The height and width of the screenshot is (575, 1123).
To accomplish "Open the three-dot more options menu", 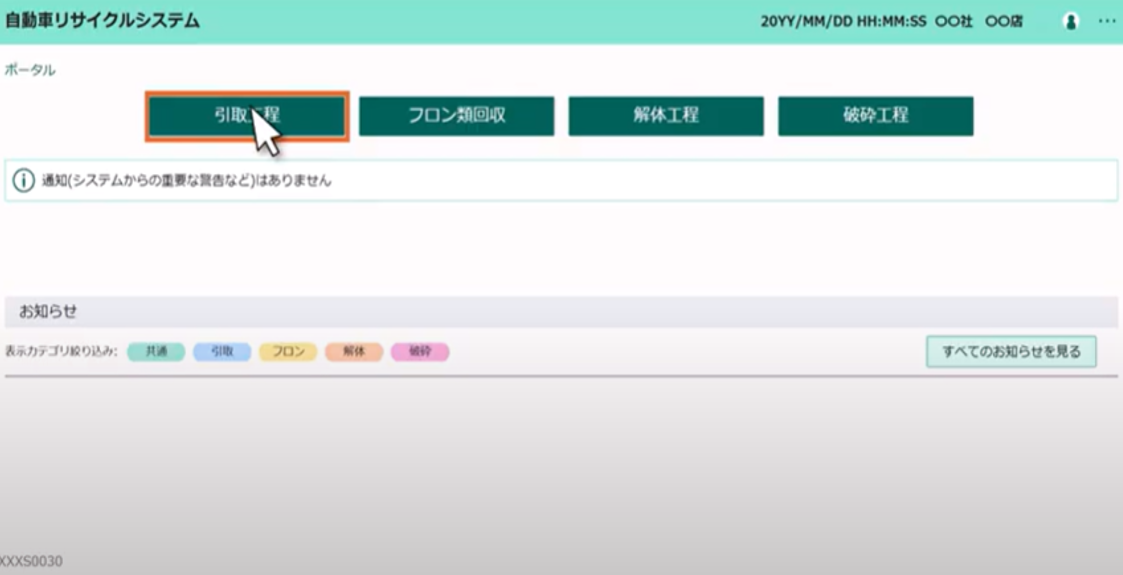I will pos(1106,21).
